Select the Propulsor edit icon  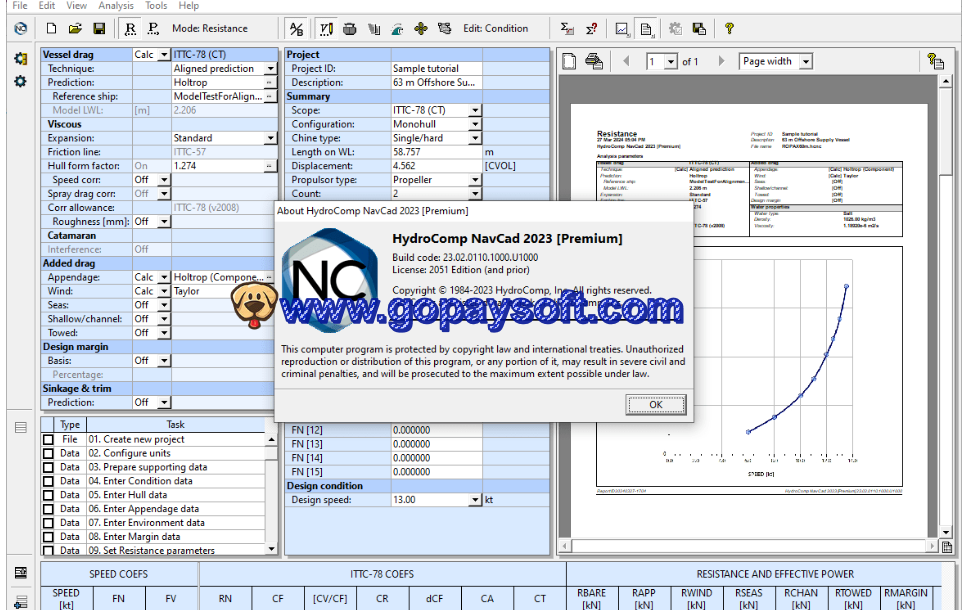coord(421,28)
